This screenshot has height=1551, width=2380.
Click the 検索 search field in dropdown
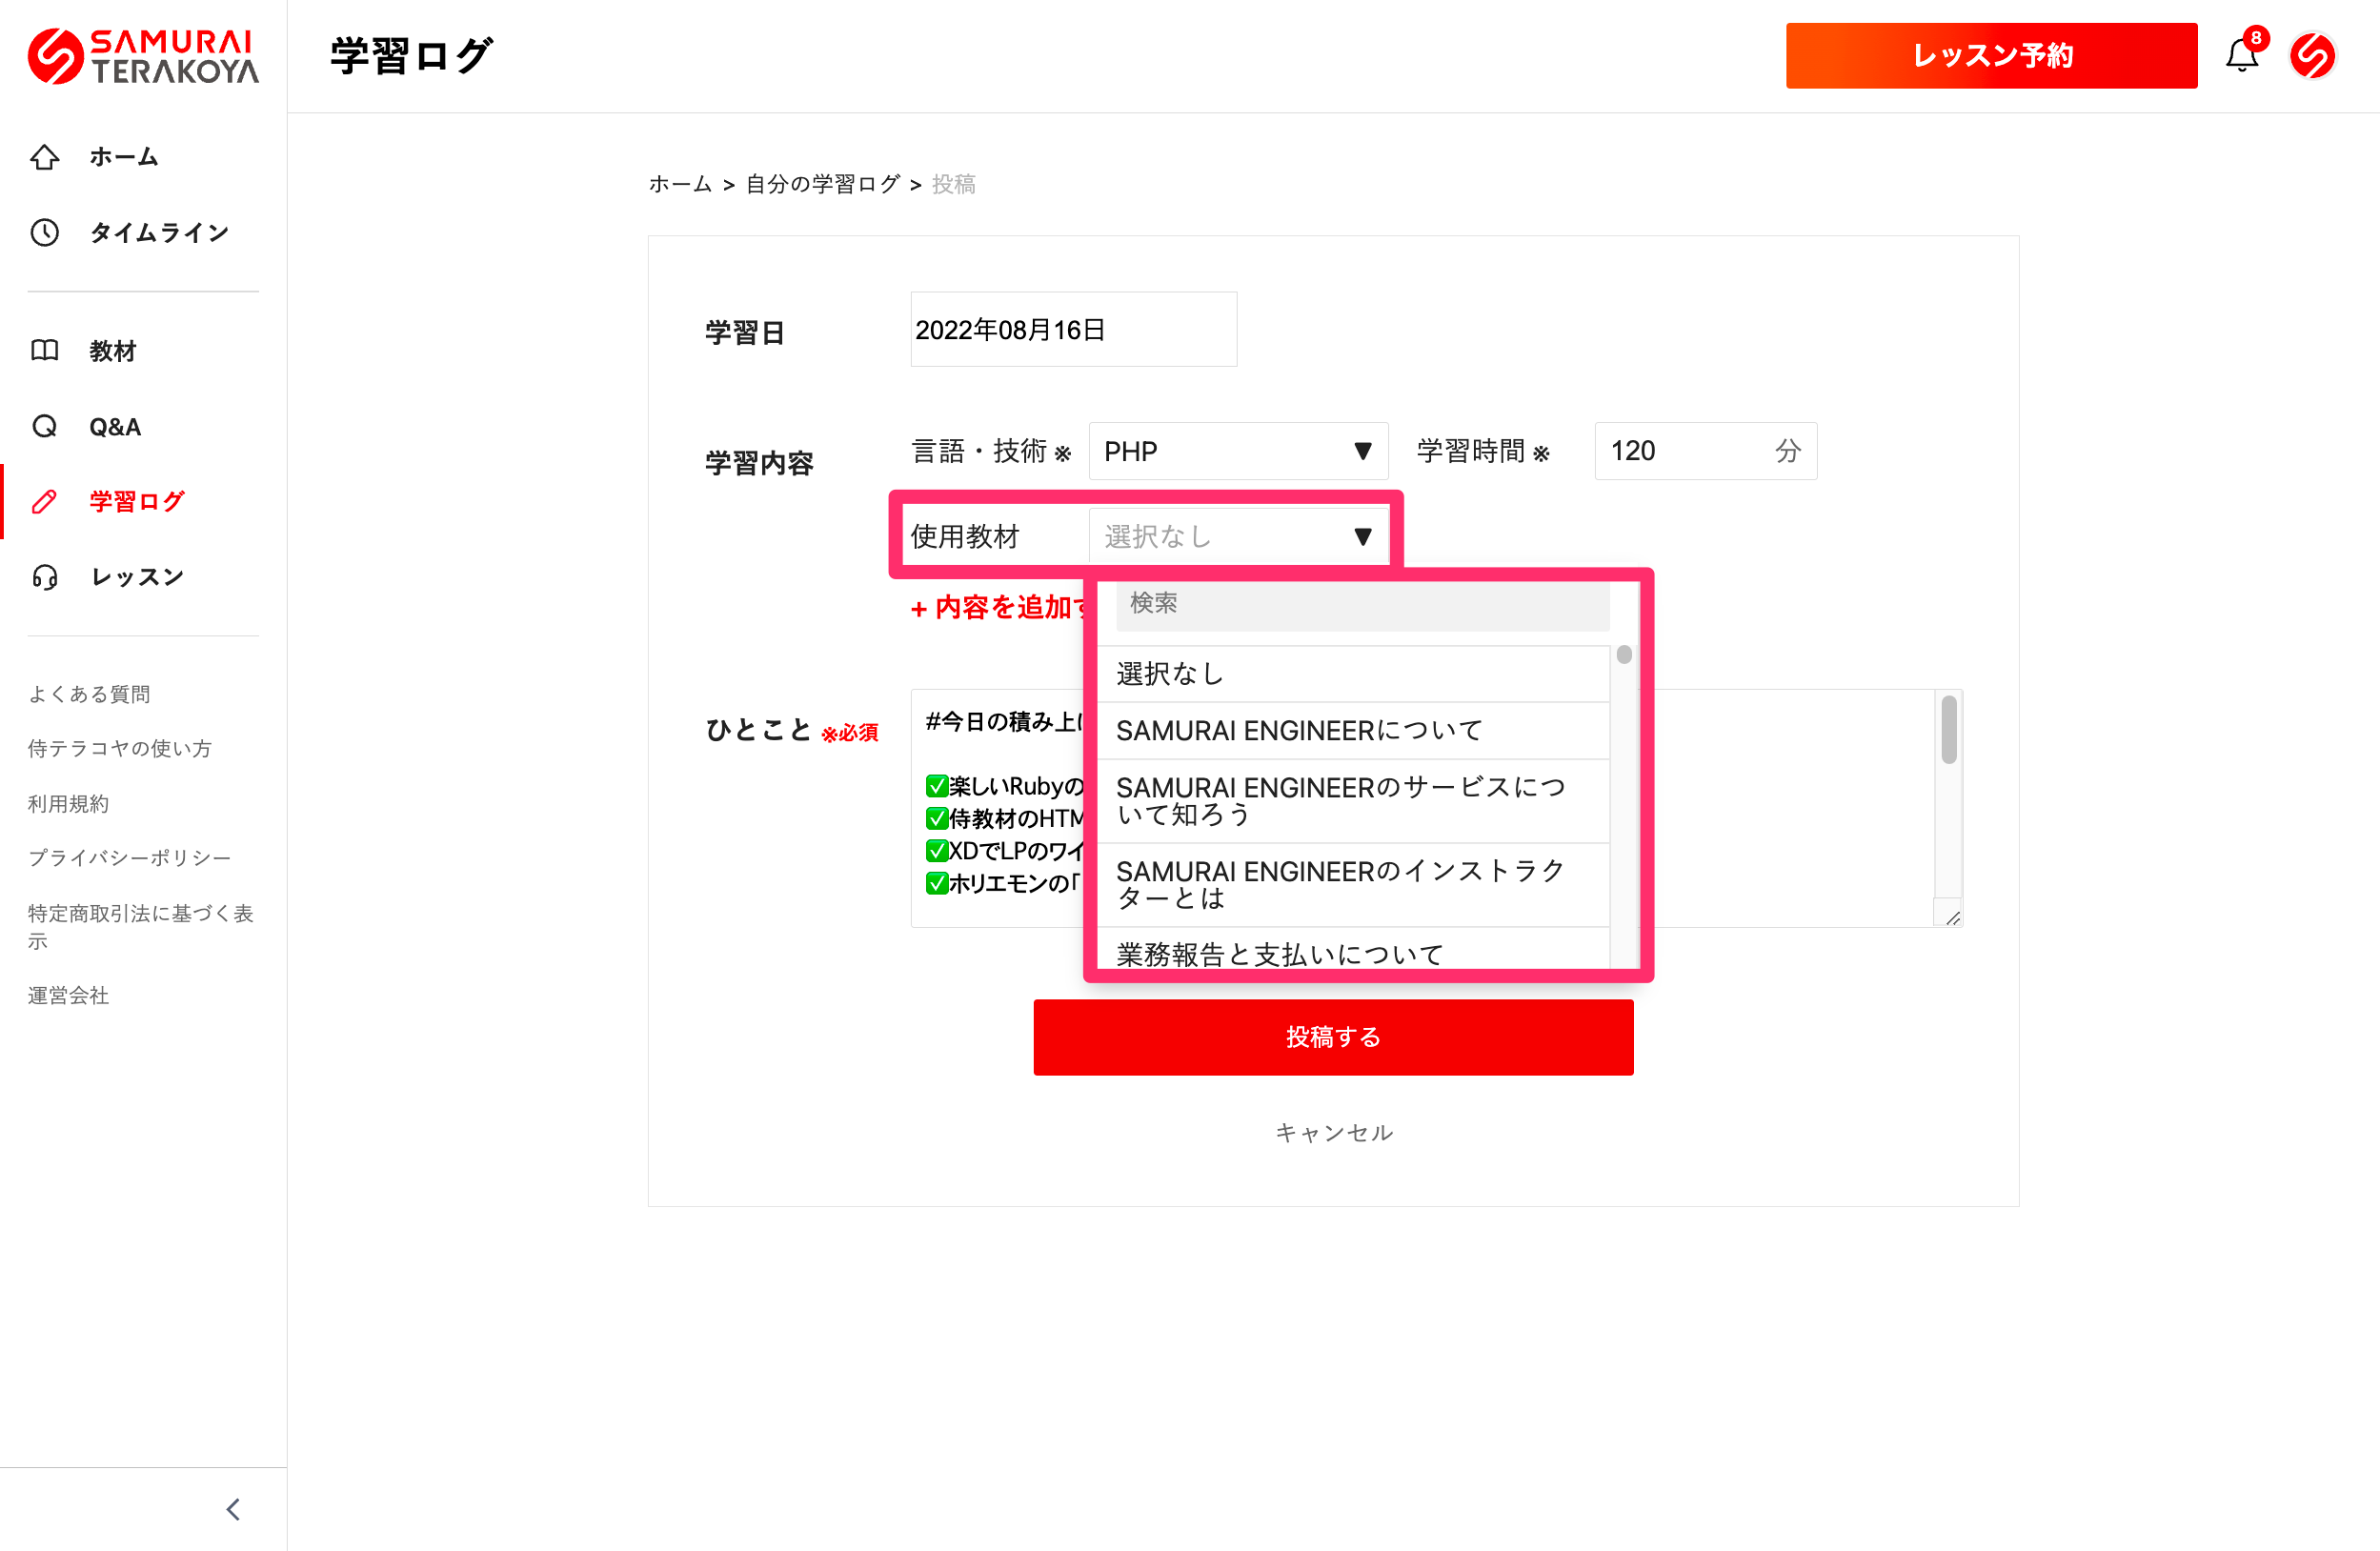1362,605
